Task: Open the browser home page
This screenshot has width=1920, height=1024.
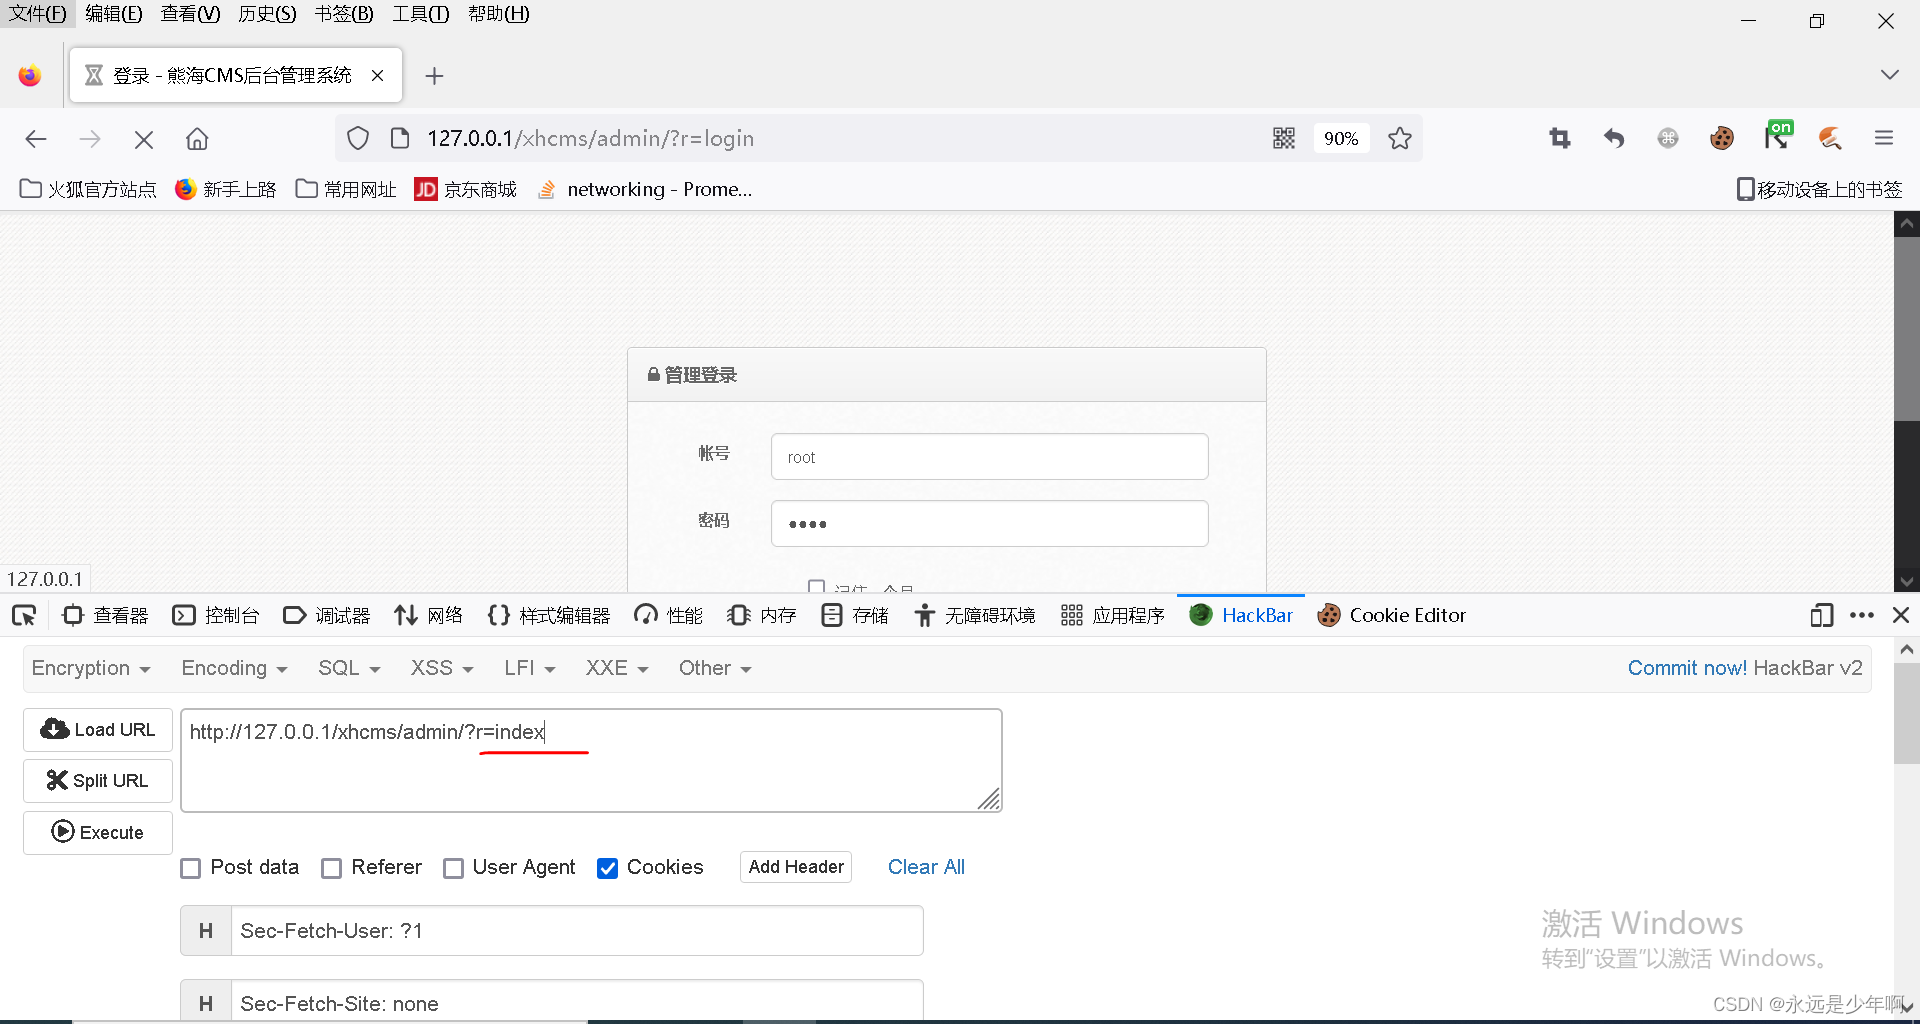Action: 197,139
